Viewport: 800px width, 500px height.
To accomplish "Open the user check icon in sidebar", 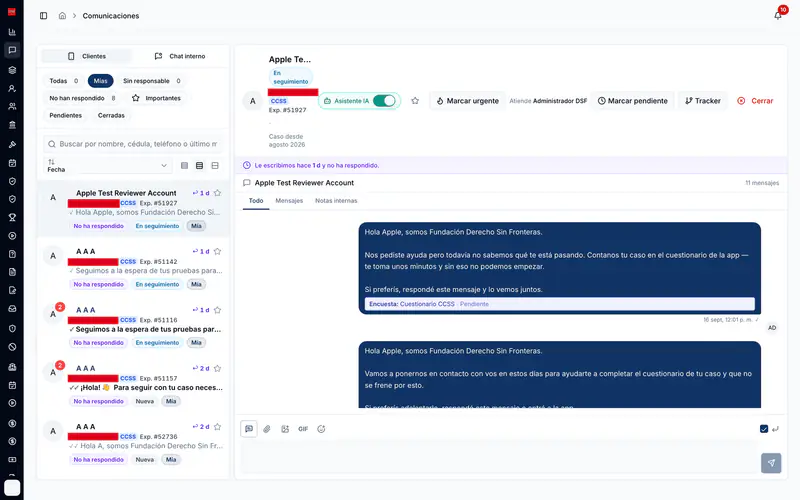I will (12, 88).
